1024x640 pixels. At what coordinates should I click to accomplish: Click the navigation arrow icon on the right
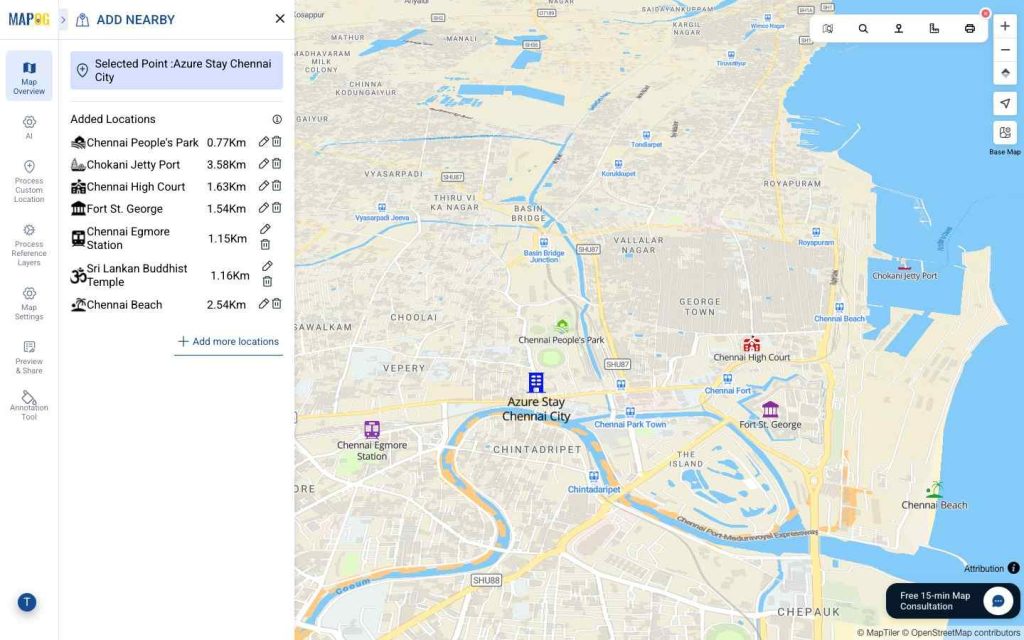[x=1004, y=103]
